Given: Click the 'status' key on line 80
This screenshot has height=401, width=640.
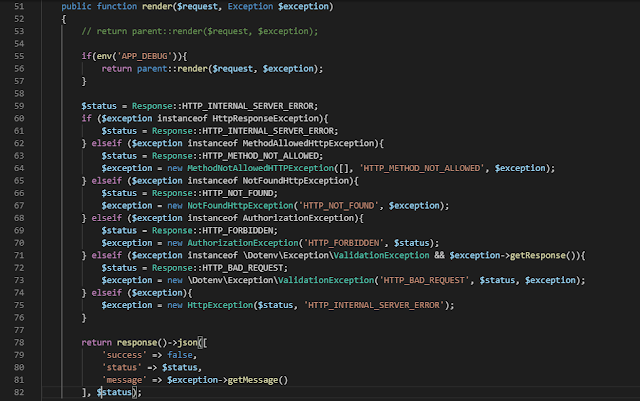Looking at the screenshot, I should [x=122, y=368].
